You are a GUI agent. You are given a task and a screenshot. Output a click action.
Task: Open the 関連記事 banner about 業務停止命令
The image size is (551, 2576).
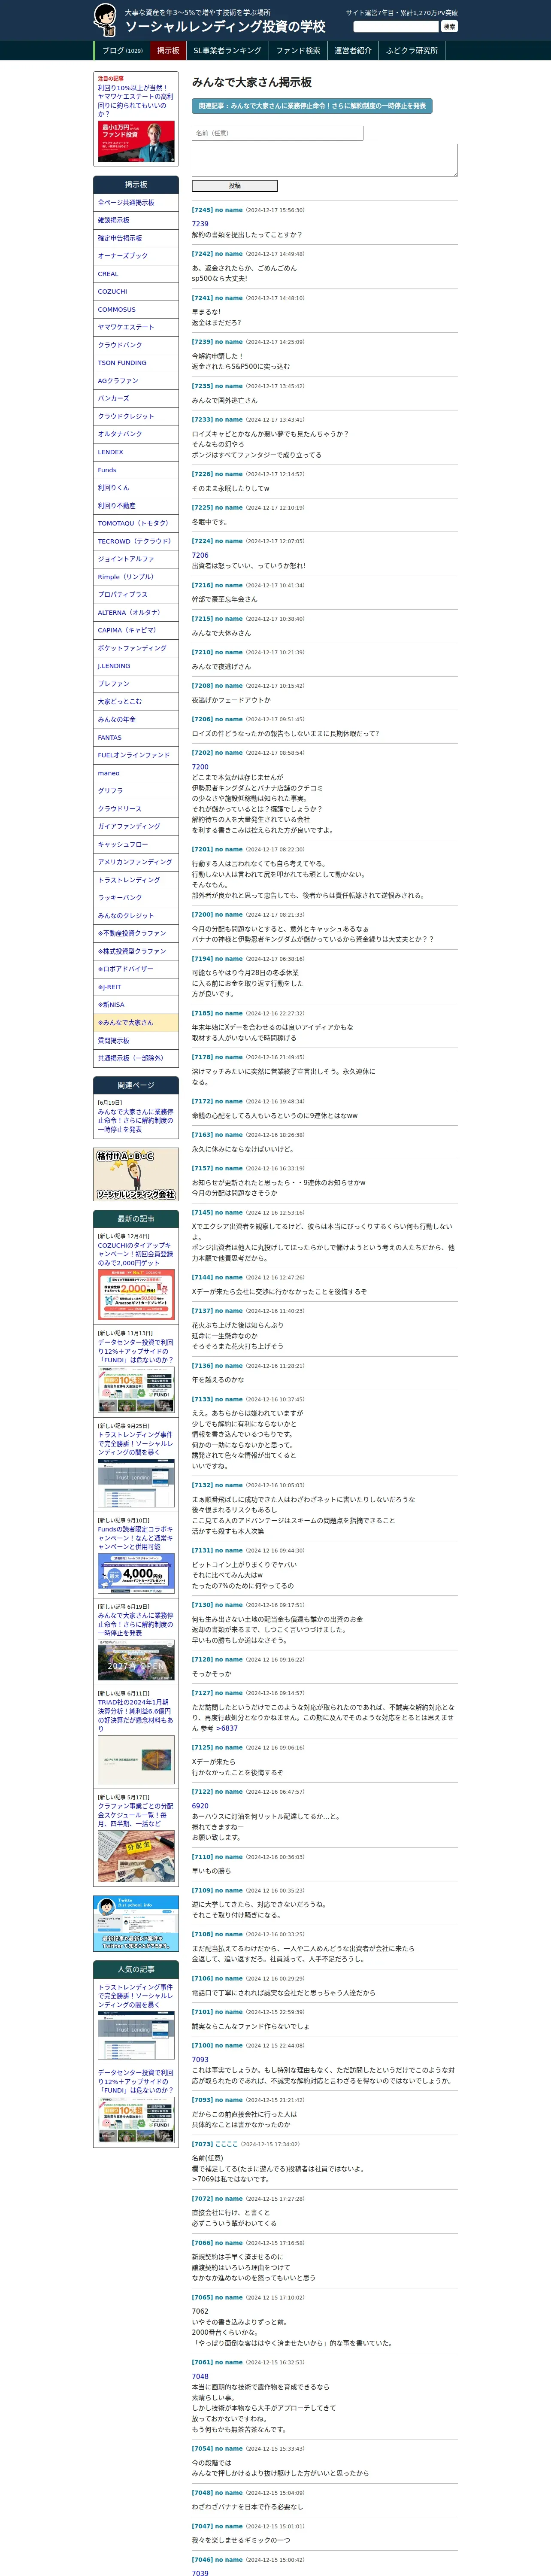click(x=312, y=106)
